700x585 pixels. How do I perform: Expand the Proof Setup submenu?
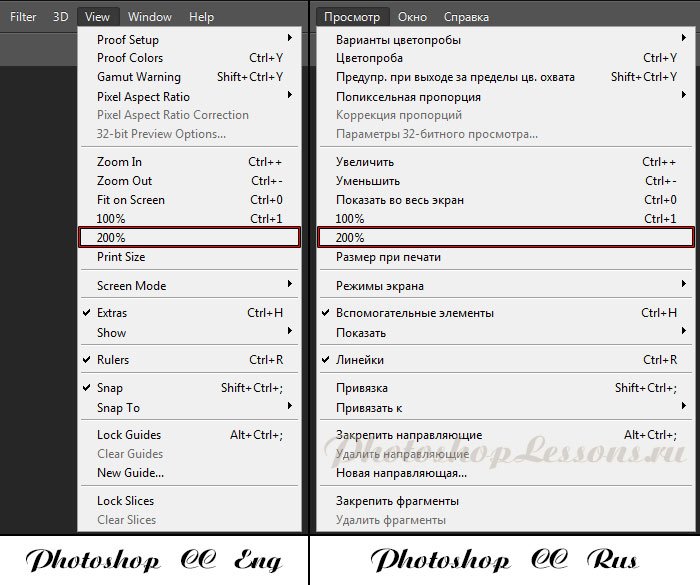point(190,39)
